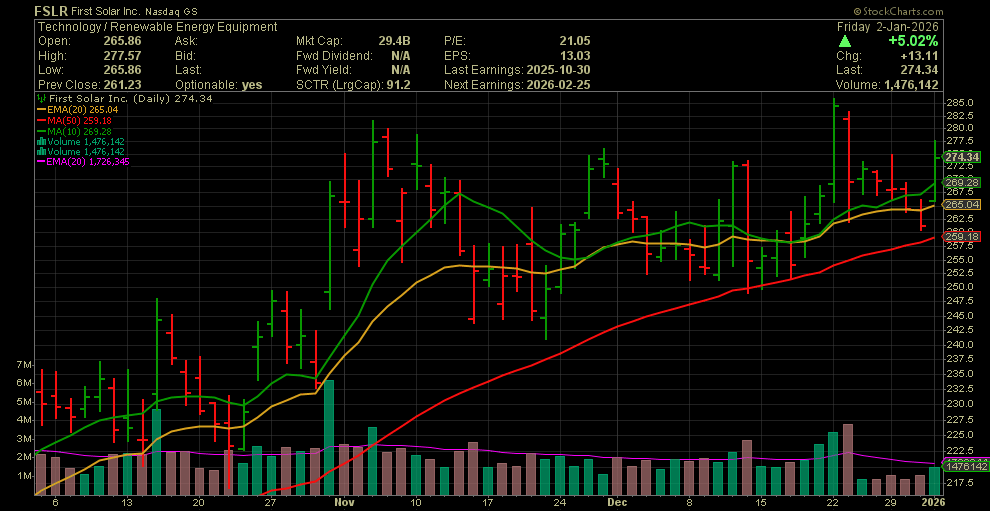The image size is (990, 511).
Task: Click the green up-arrow price change icon
Action: [845, 41]
